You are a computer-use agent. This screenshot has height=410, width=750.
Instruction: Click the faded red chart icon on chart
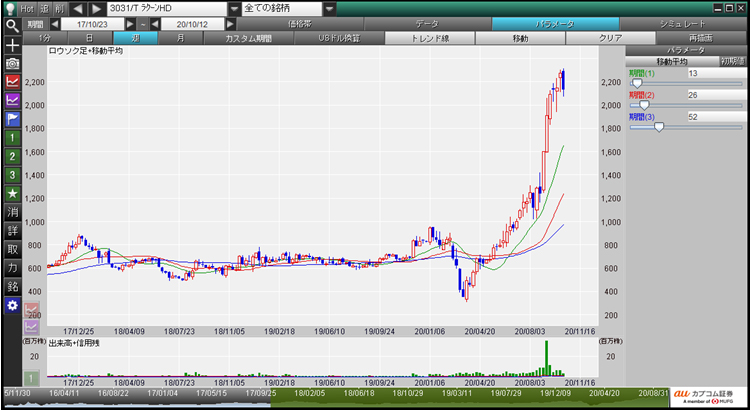coord(32,310)
